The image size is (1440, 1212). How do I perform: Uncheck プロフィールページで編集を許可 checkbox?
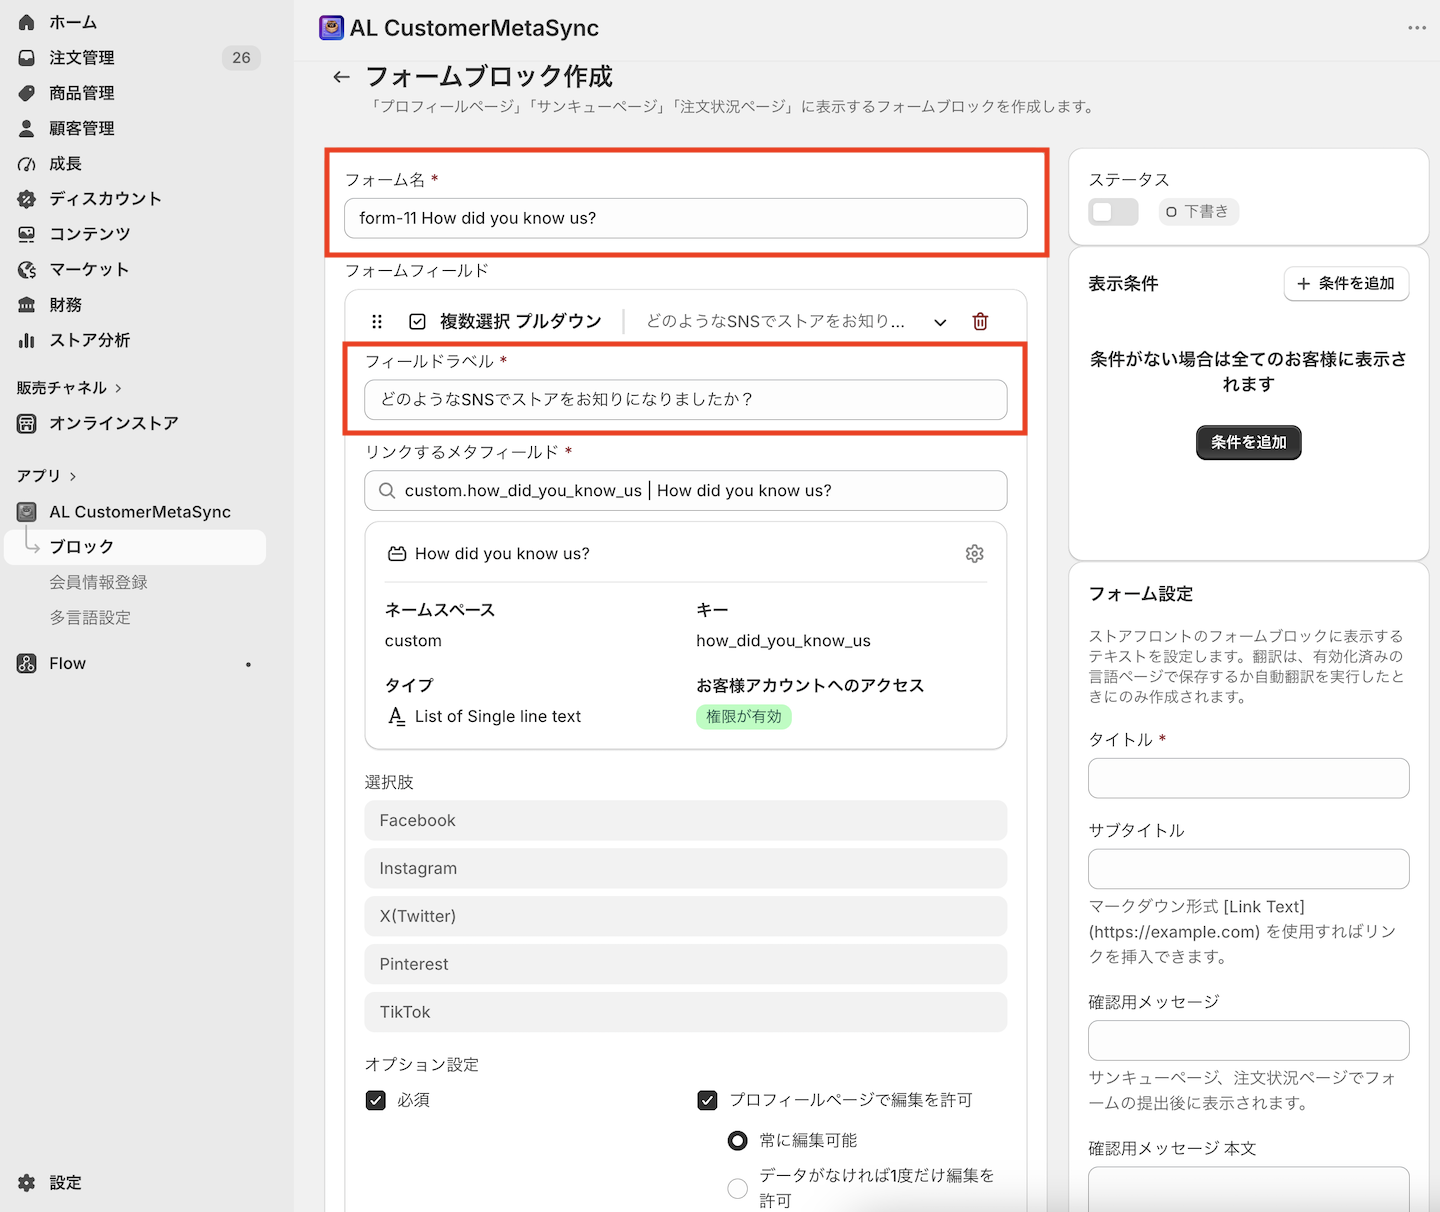pos(707,1100)
